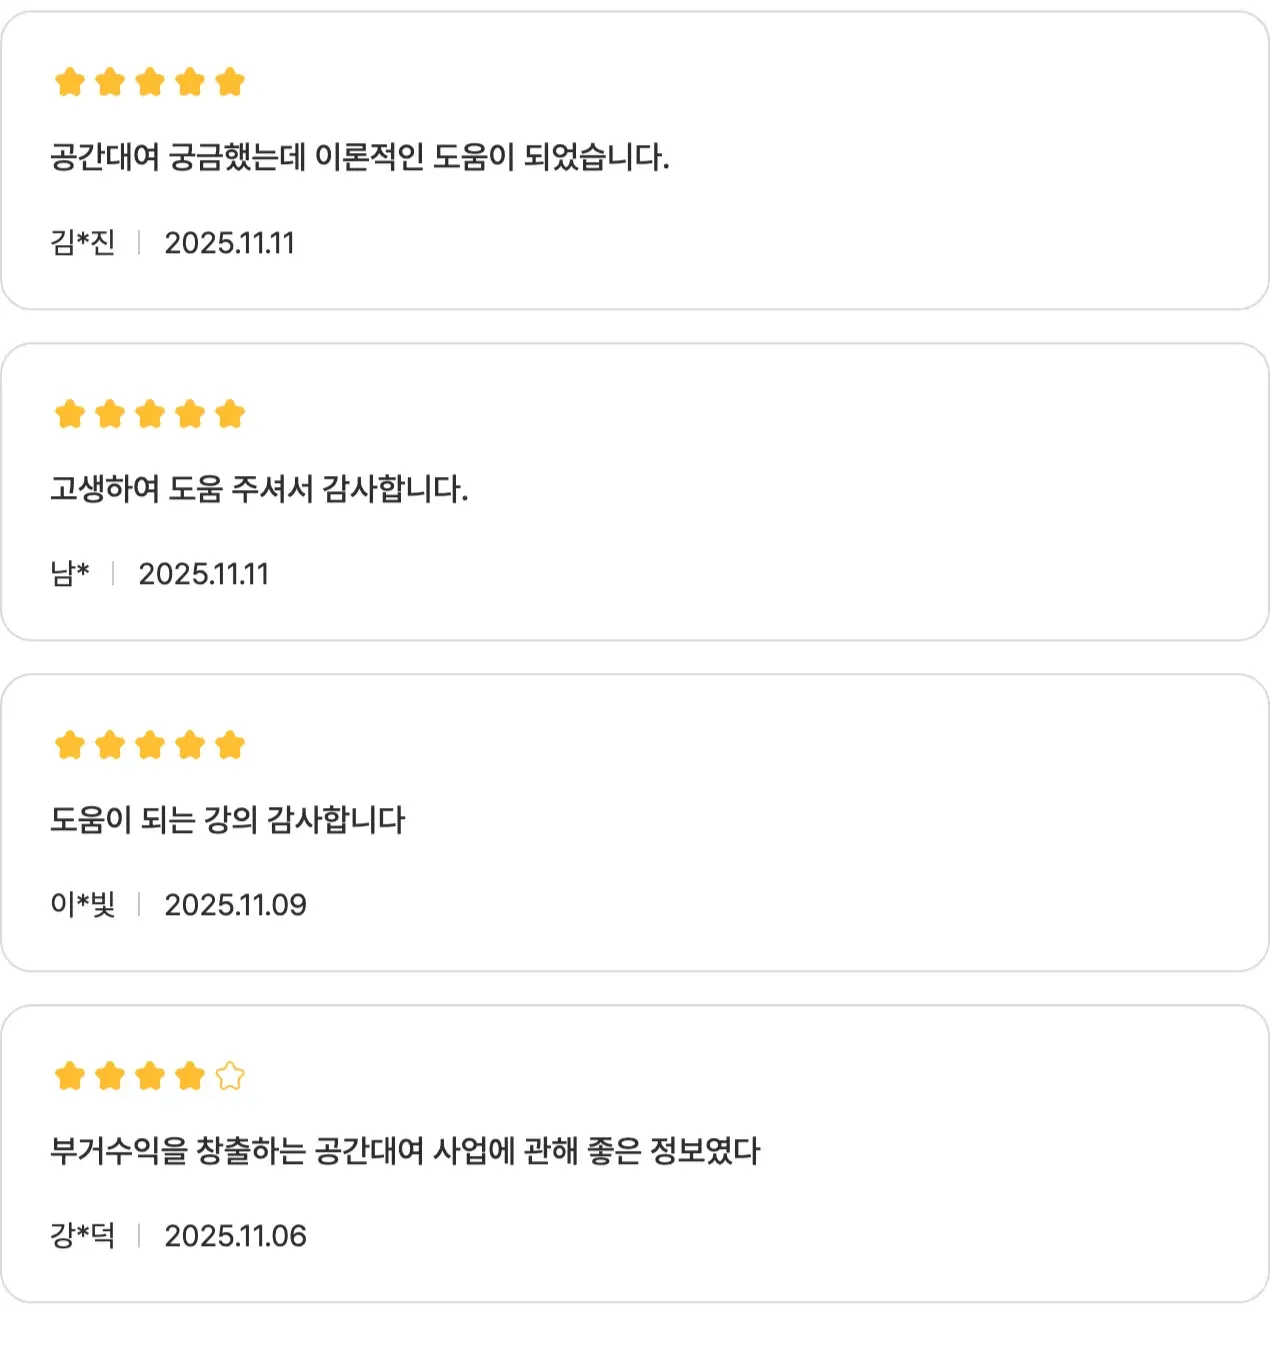Click the fifth star in 남*'s review

point(230,413)
